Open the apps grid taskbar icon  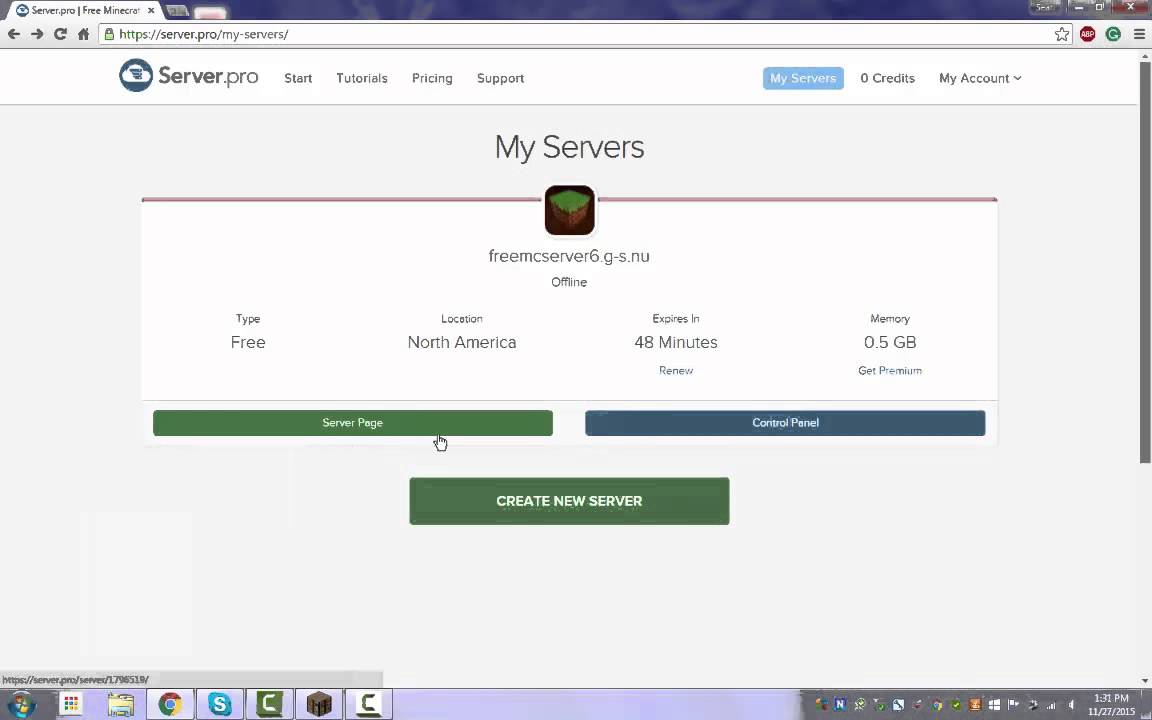coord(71,705)
